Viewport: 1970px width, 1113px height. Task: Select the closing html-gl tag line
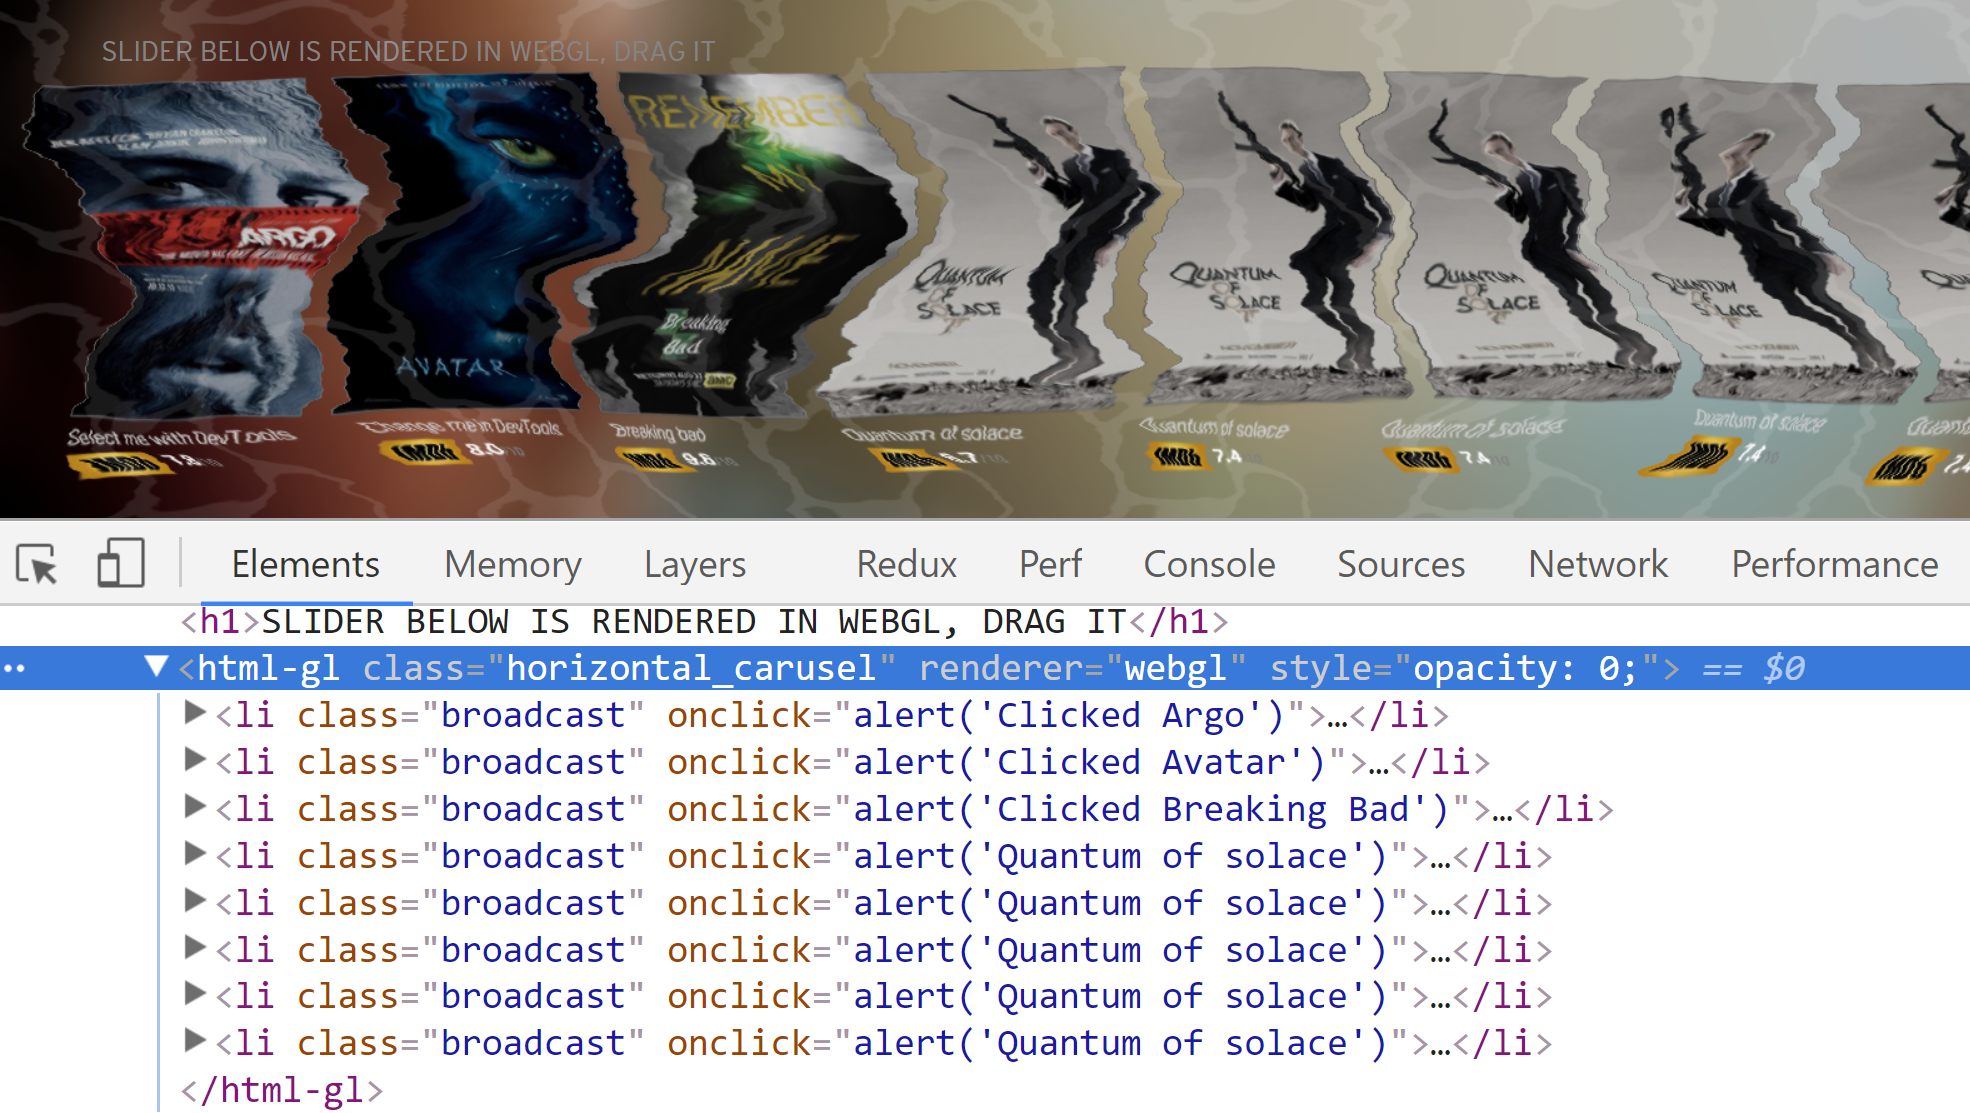click(x=282, y=1090)
